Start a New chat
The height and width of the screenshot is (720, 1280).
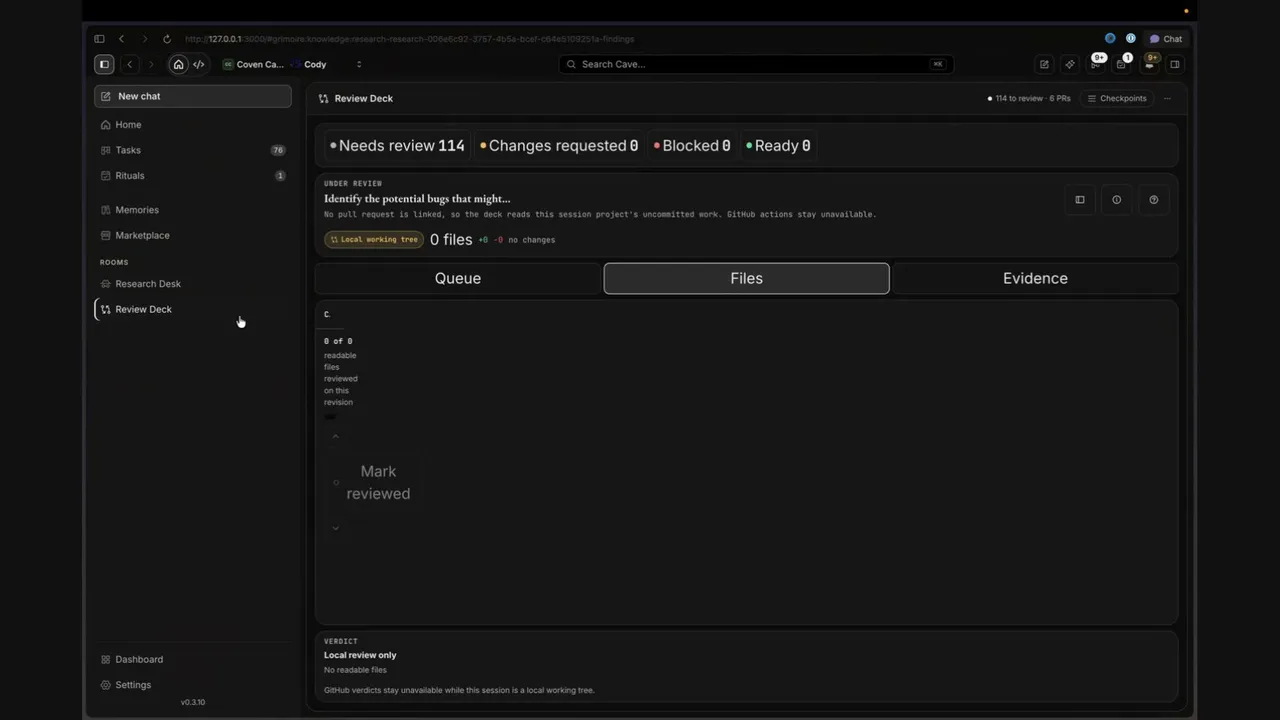[193, 96]
